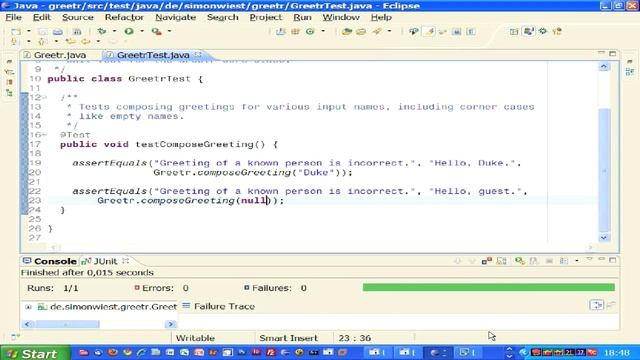640x360 pixels.
Task: Switch to the Console view tab
Action: [50, 261]
